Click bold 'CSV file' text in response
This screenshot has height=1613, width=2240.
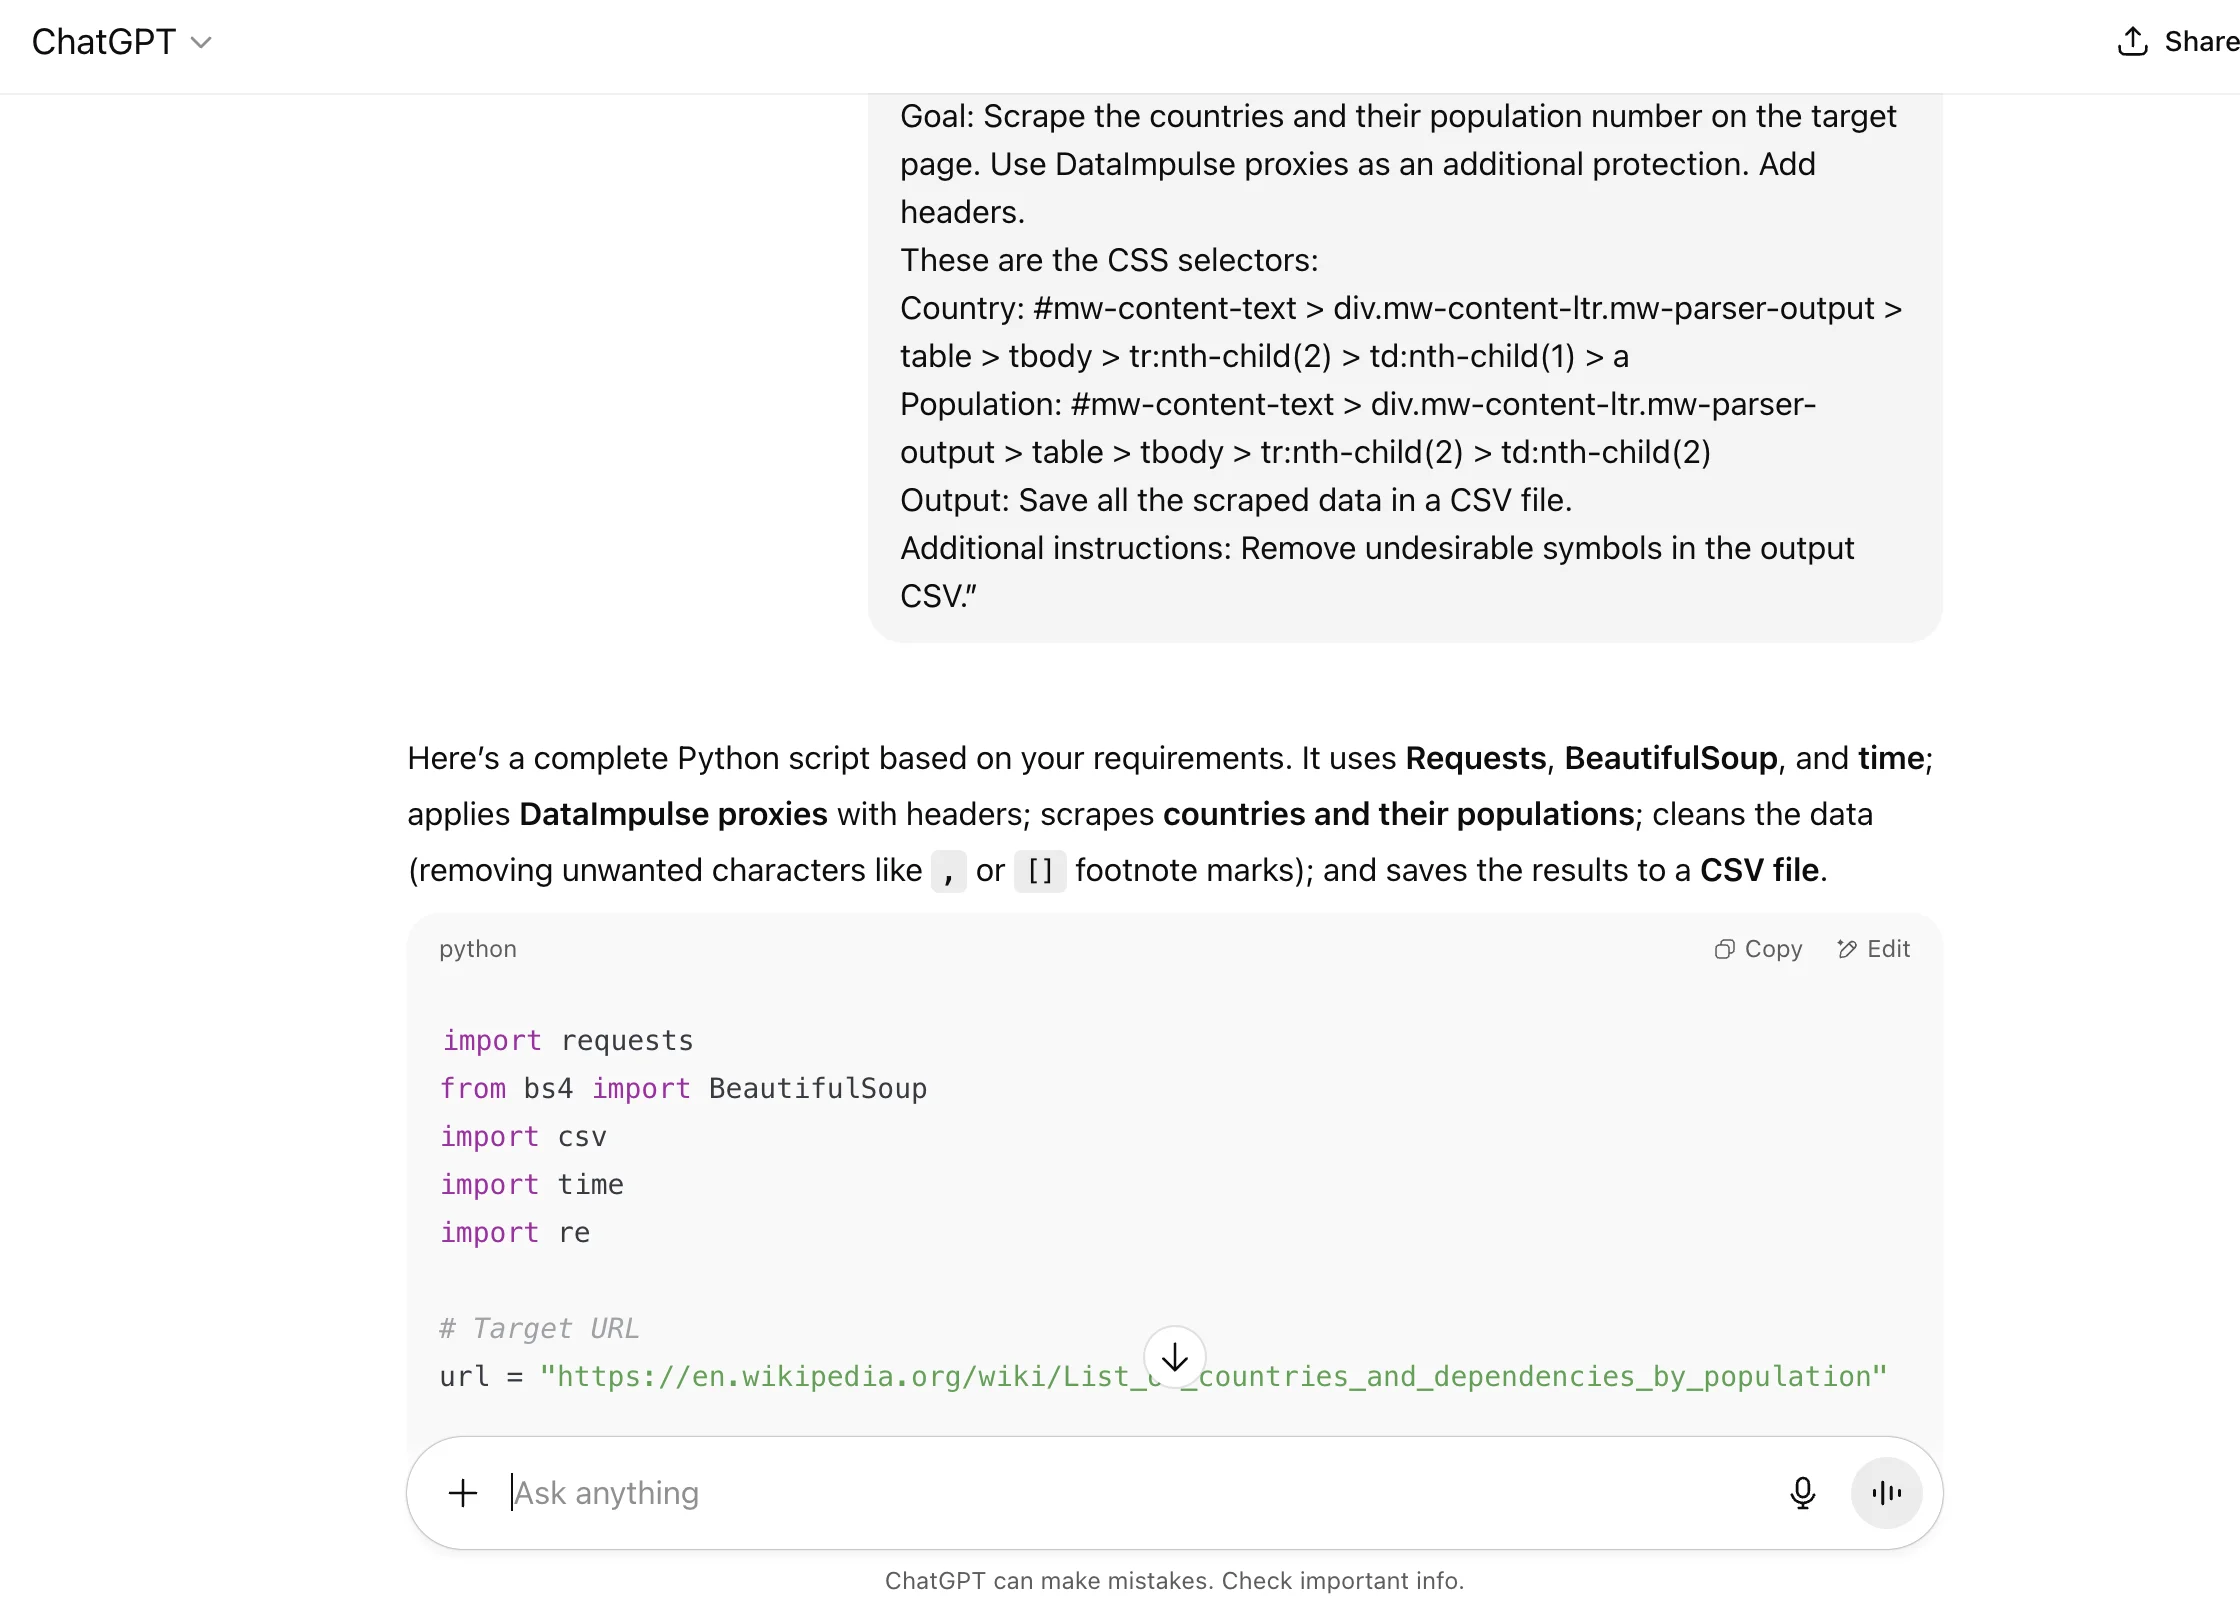(x=1759, y=870)
